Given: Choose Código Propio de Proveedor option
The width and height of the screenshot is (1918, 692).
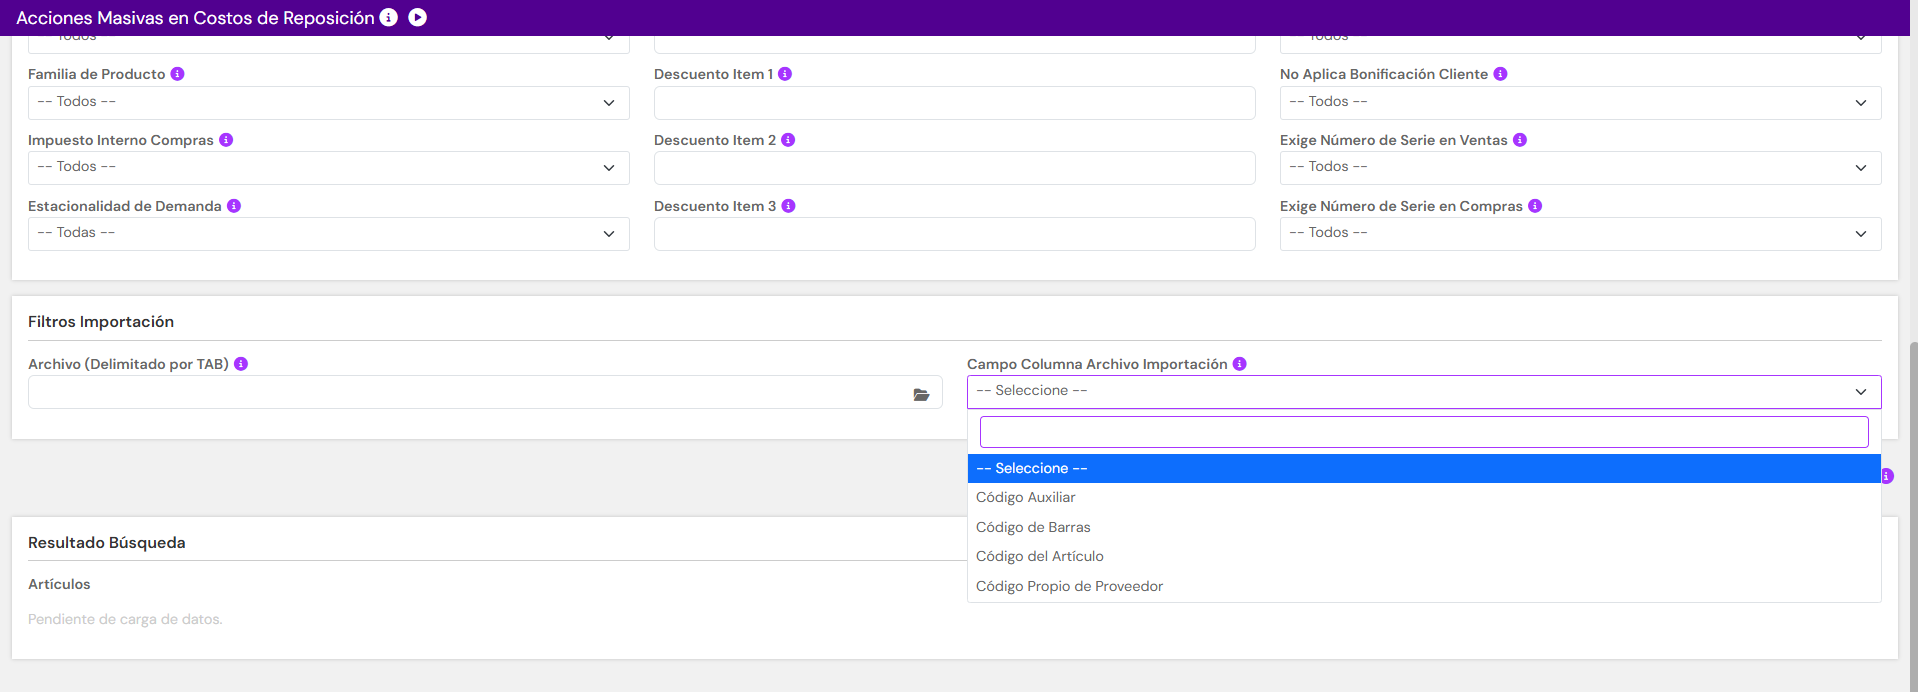Looking at the screenshot, I should click(x=1424, y=586).
